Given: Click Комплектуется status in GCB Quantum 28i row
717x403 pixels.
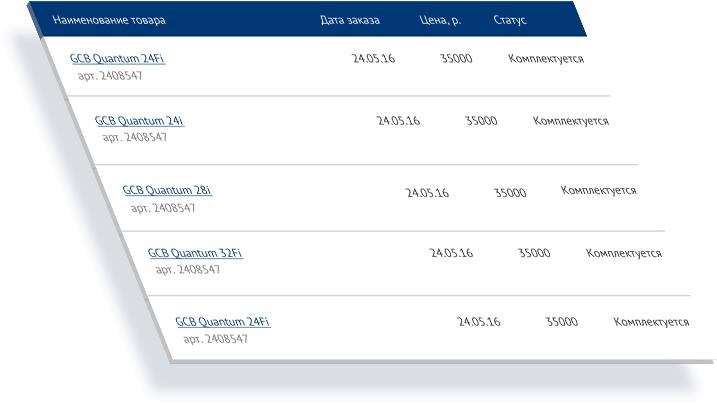Looking at the screenshot, I should 599,190.
